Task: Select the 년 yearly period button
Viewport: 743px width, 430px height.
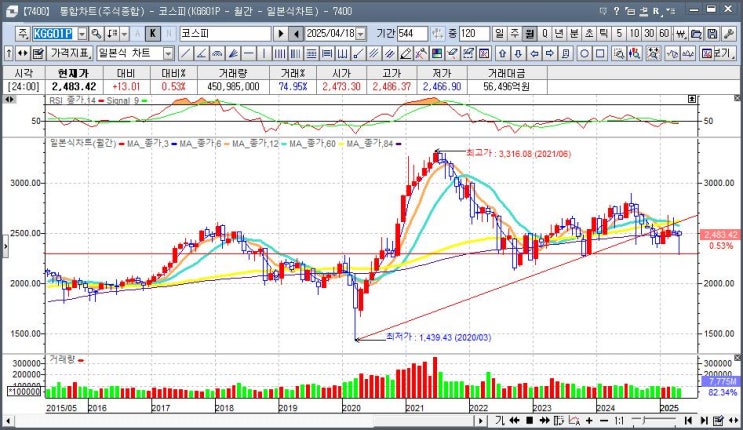Action: [x=559, y=34]
